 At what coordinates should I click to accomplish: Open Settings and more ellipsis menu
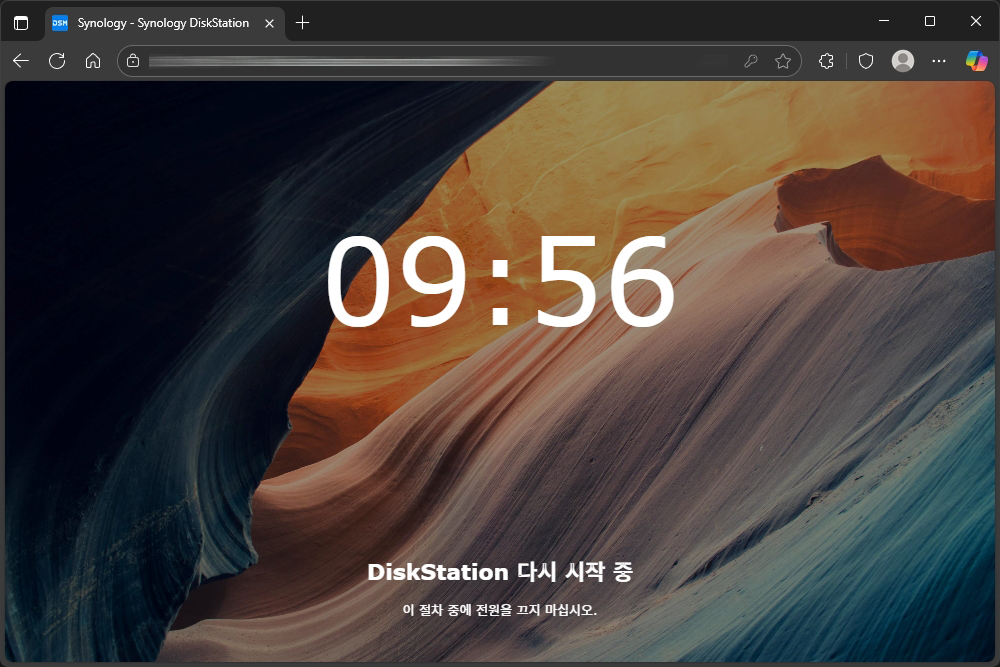tap(939, 61)
